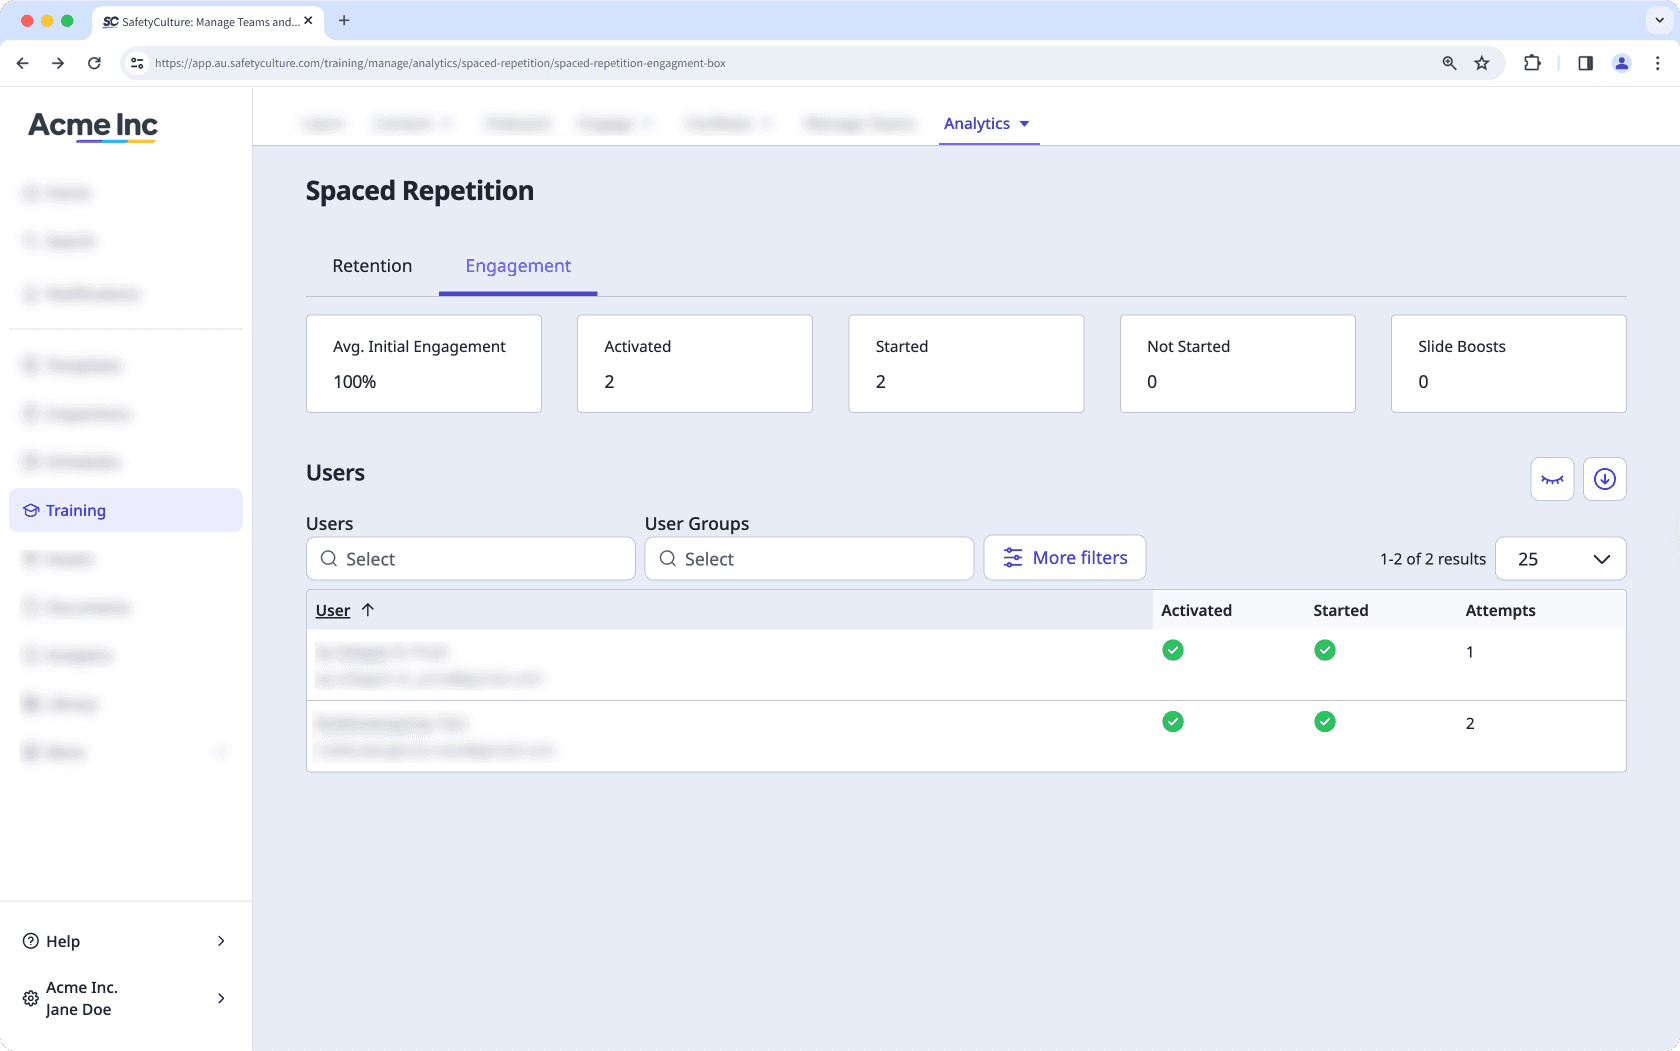Open the Help section
Screen dimensions: 1680x1051
click(63, 941)
